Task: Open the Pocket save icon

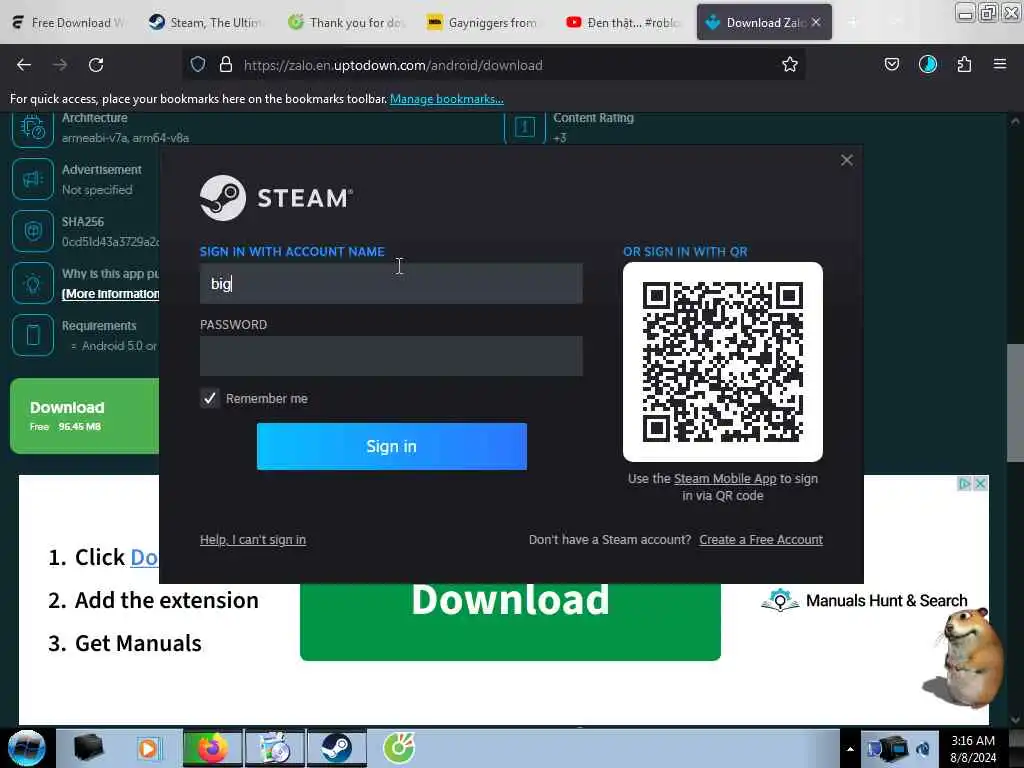Action: pos(891,65)
